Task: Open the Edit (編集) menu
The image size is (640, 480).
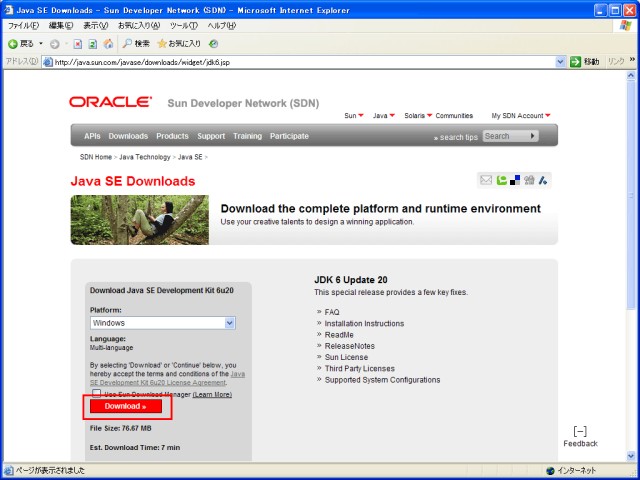Action: tap(61, 26)
